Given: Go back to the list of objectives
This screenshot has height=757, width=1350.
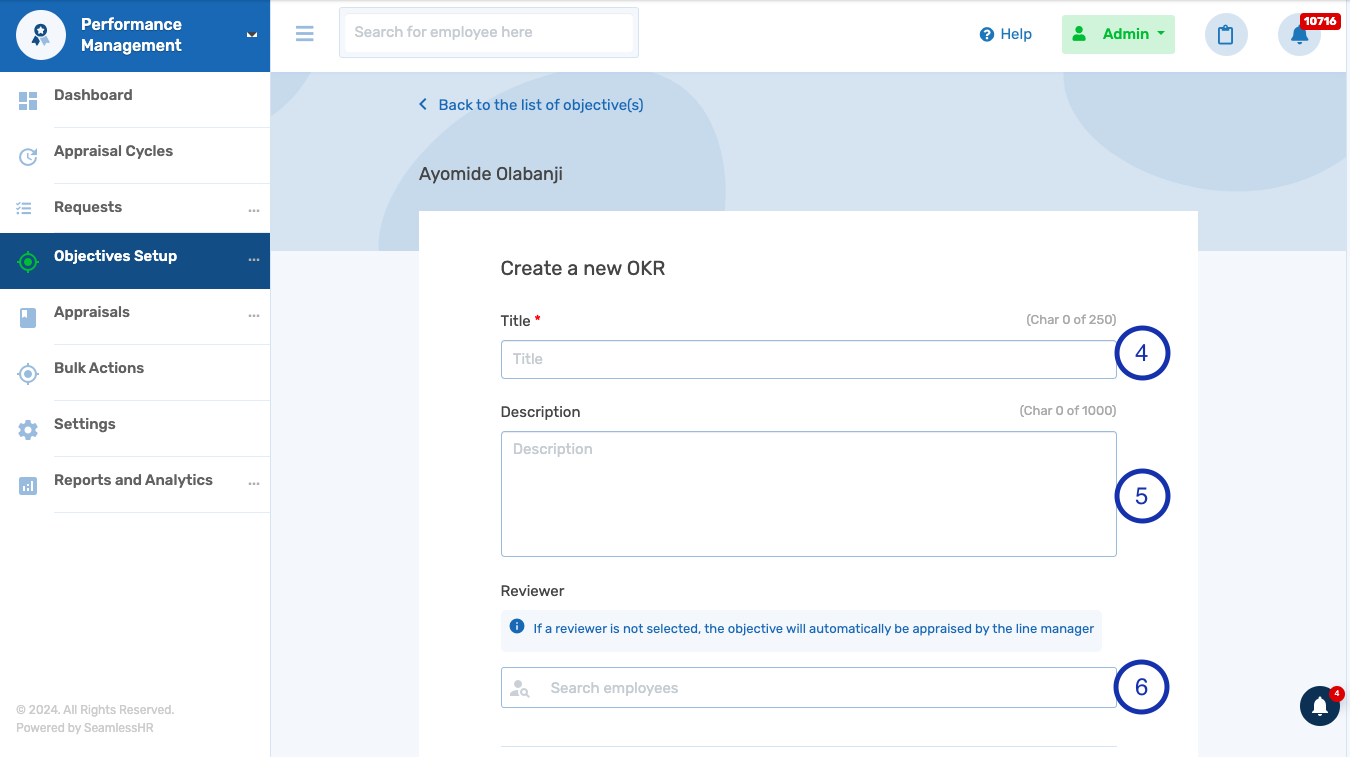Looking at the screenshot, I should coord(541,105).
